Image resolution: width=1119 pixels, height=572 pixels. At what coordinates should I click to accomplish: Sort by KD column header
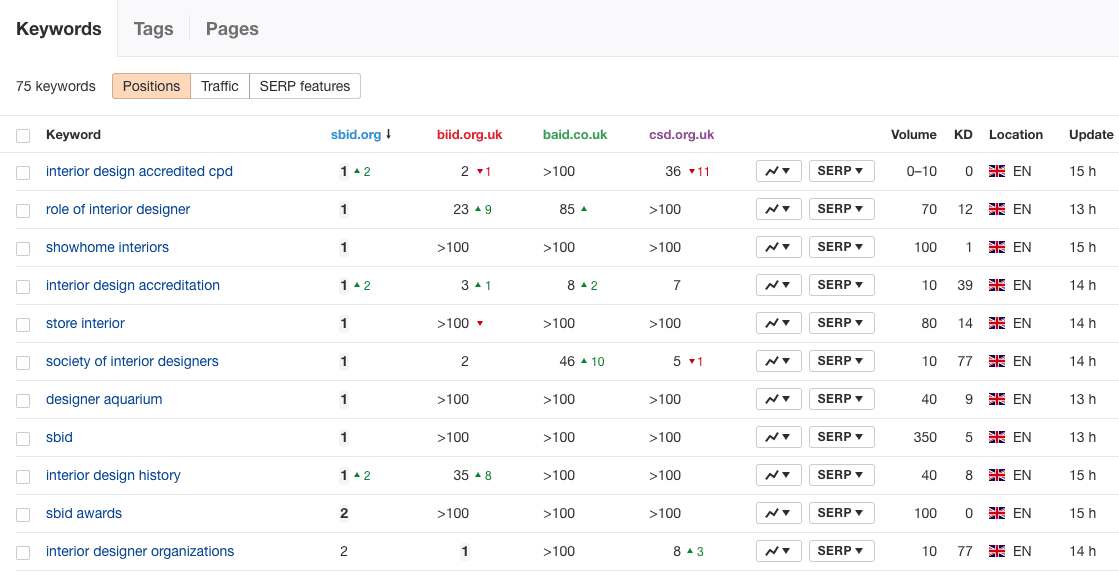click(963, 134)
